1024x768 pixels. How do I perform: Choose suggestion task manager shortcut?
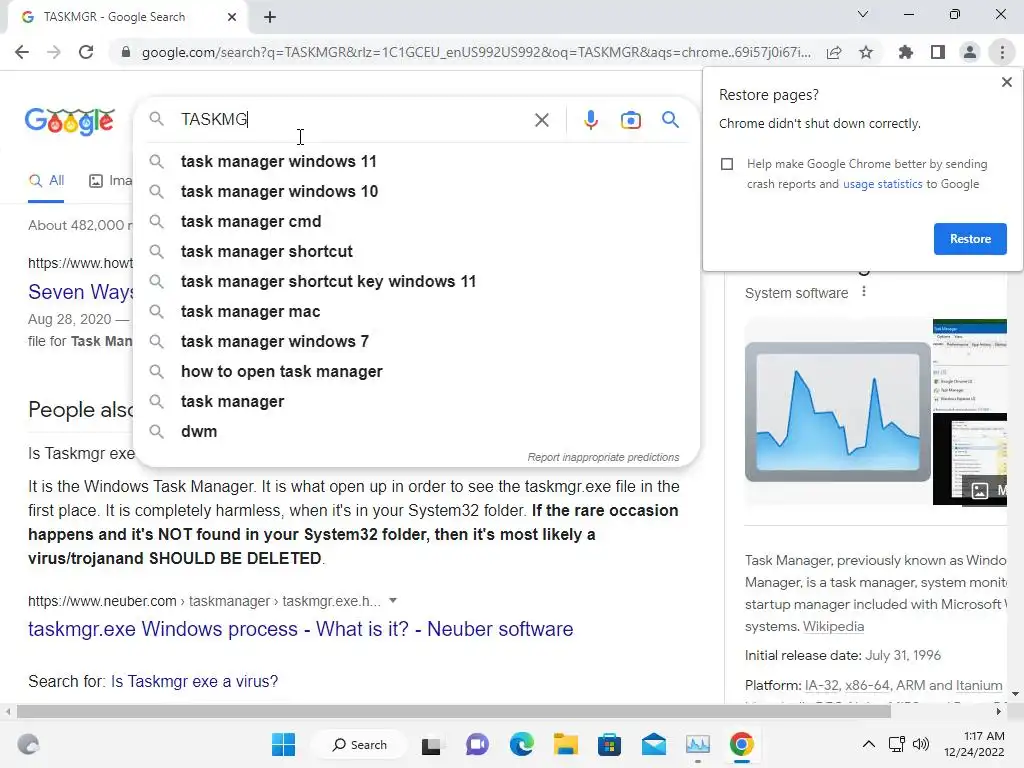[x=416, y=251]
